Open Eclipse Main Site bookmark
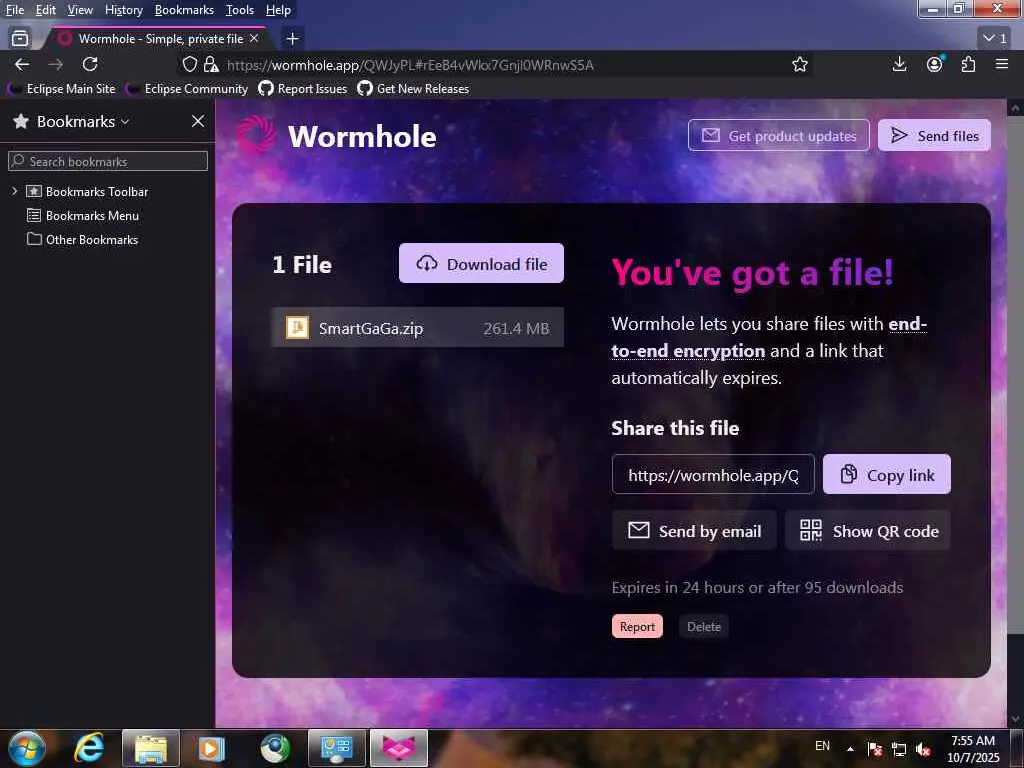The height and width of the screenshot is (768, 1024). pos(62,89)
